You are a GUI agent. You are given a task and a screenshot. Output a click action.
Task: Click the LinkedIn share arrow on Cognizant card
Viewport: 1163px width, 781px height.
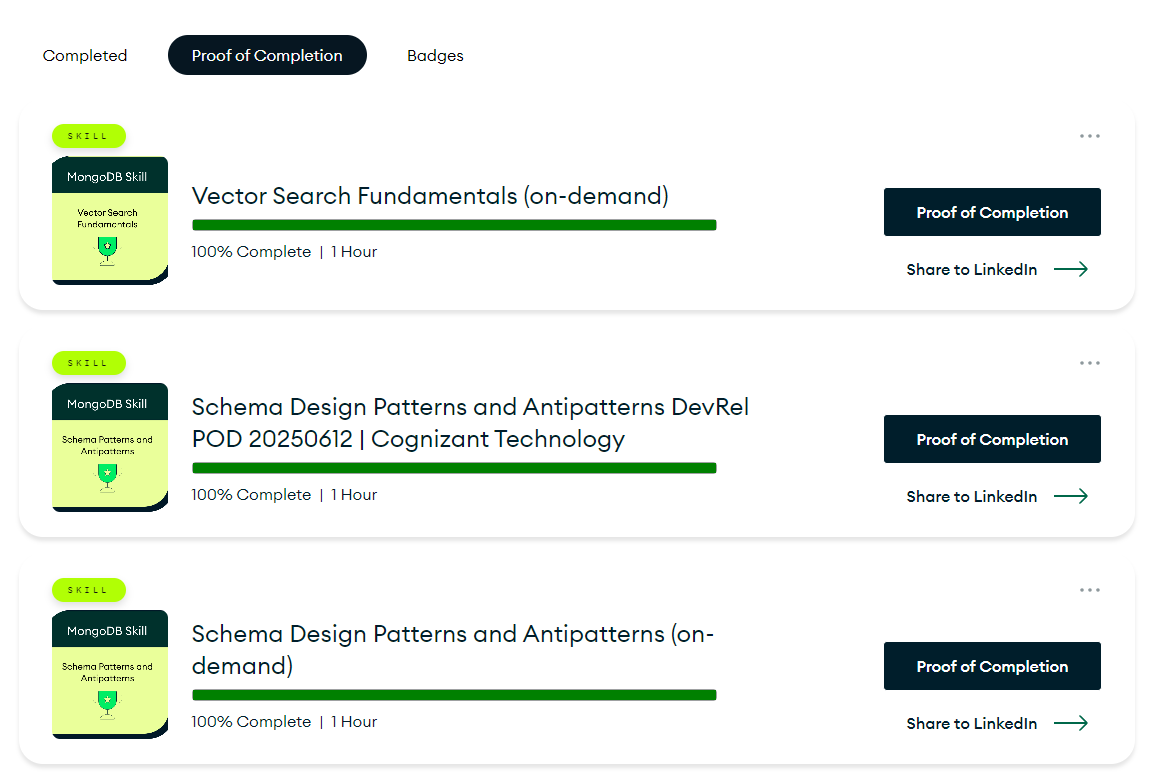pyautogui.click(x=1070, y=496)
